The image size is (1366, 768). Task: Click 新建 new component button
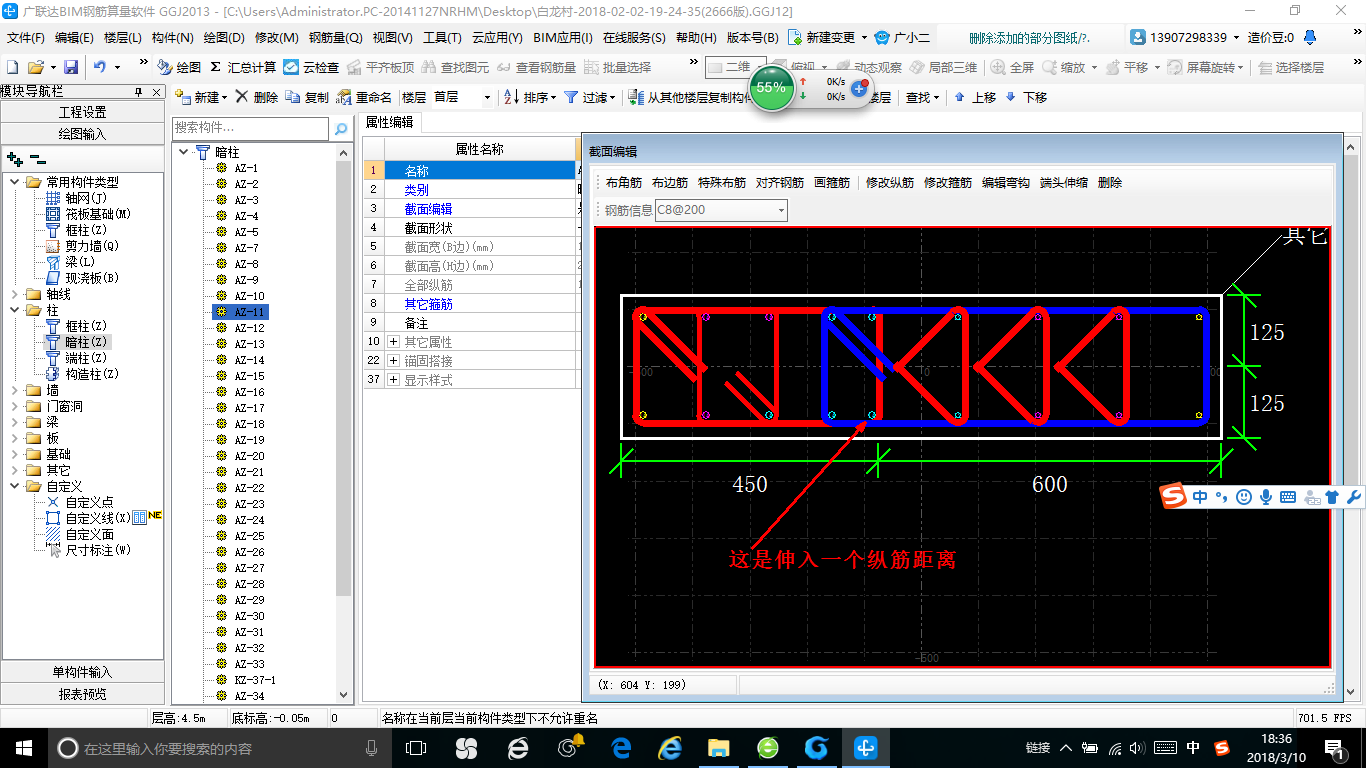200,97
